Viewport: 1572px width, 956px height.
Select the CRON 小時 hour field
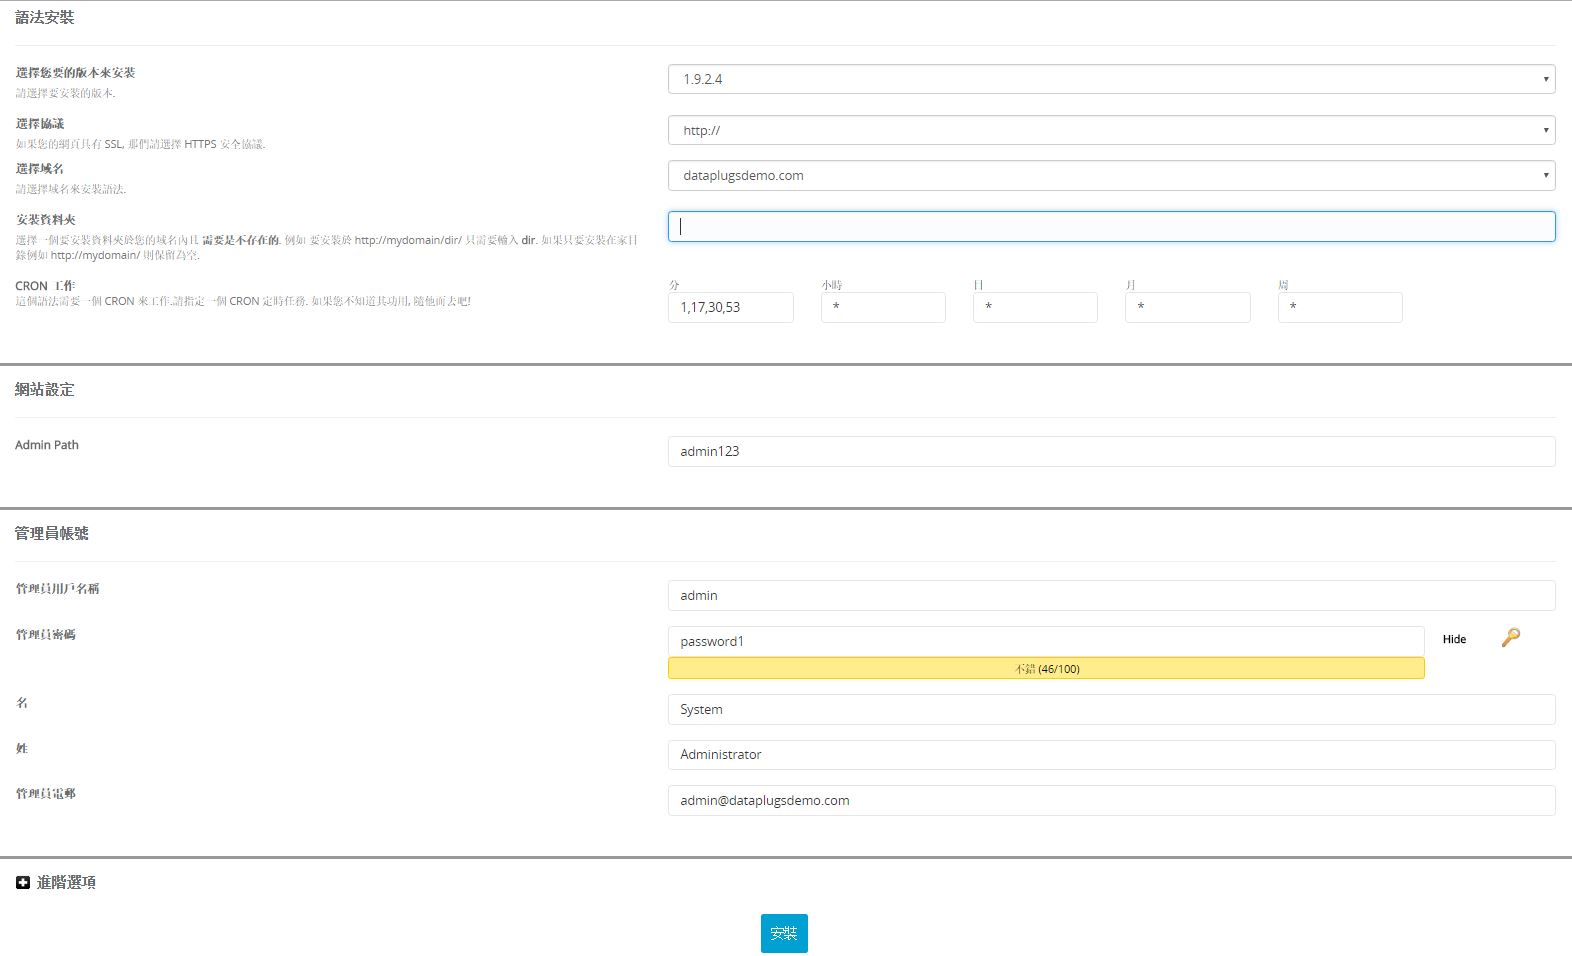point(883,307)
